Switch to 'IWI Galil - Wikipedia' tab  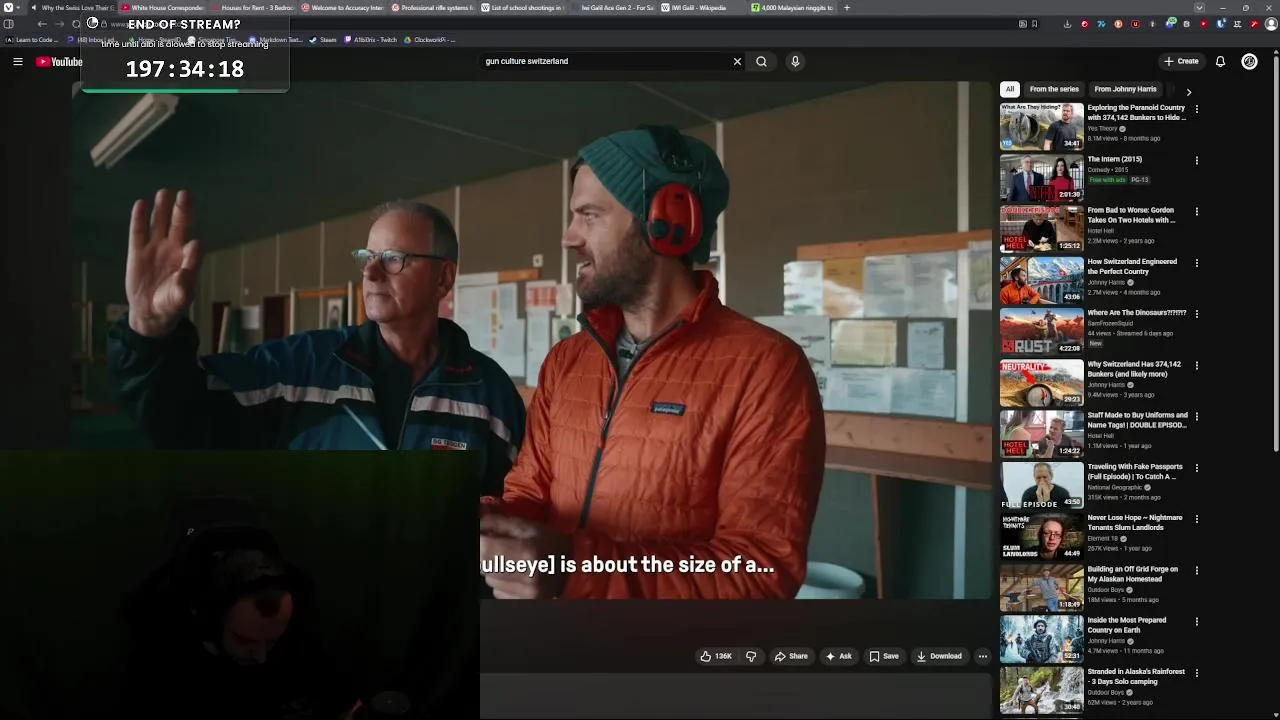coord(702,8)
